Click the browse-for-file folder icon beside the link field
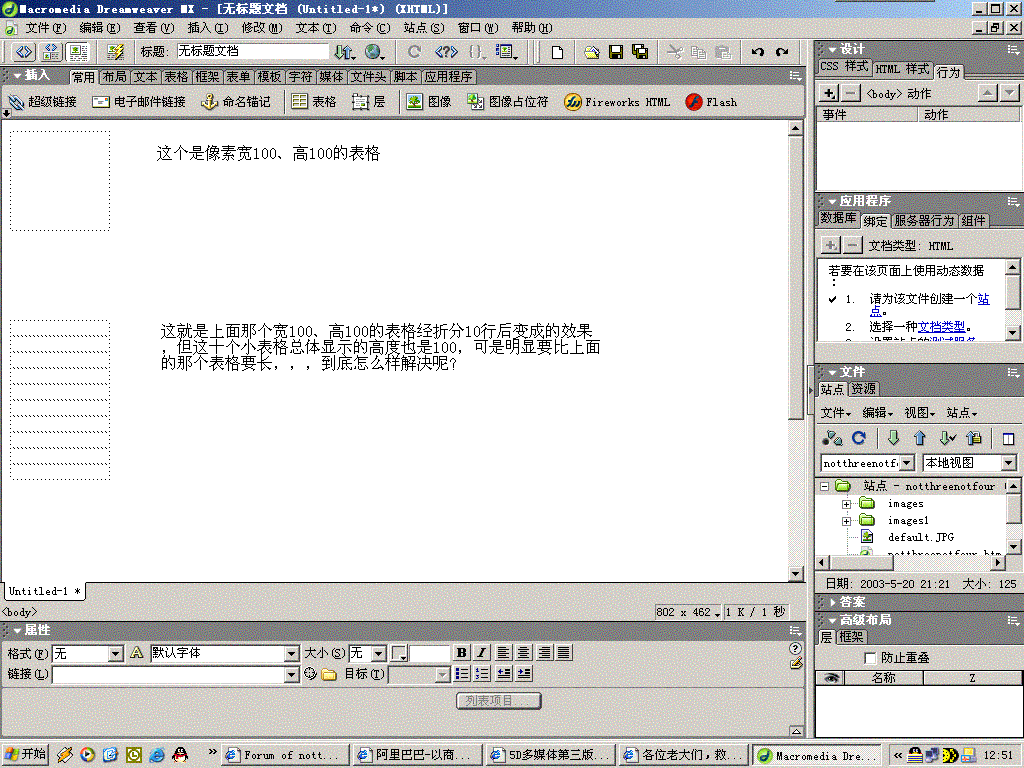1024x768 pixels. point(328,674)
